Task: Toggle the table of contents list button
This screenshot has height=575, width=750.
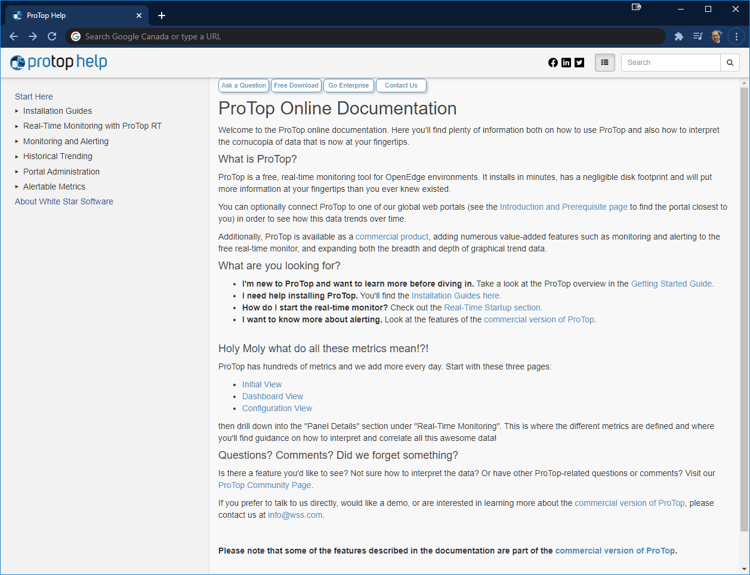Action: 605,63
